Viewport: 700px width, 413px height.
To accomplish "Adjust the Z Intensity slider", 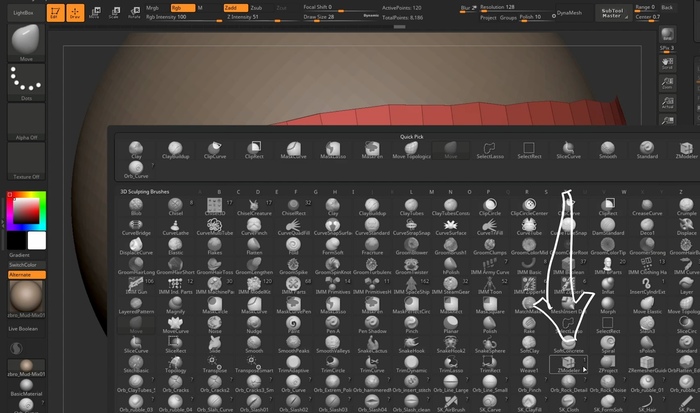I will point(261,17).
